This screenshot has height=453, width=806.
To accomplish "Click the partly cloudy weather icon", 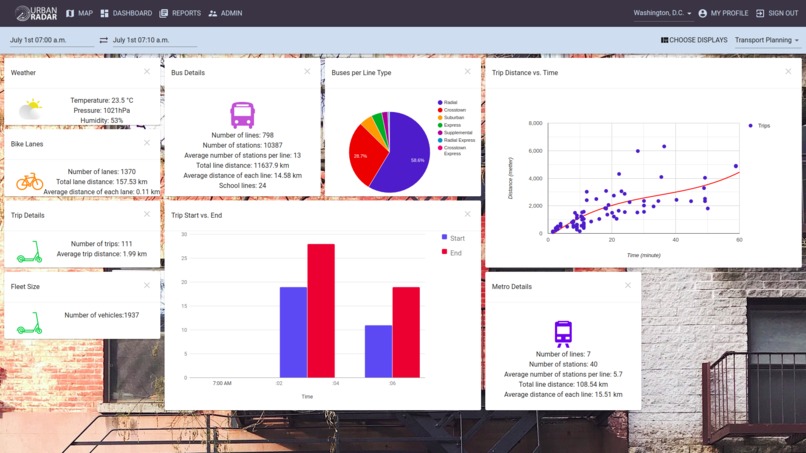I will point(30,109).
